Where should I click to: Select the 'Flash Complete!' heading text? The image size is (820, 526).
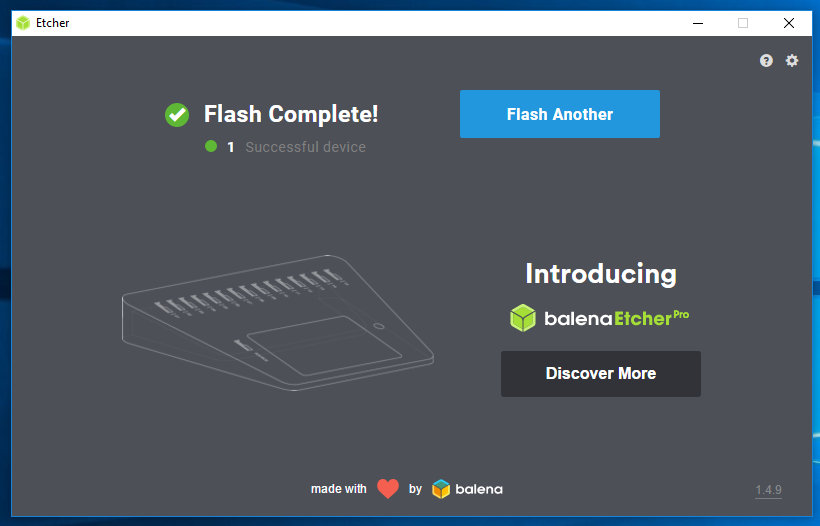(291, 114)
